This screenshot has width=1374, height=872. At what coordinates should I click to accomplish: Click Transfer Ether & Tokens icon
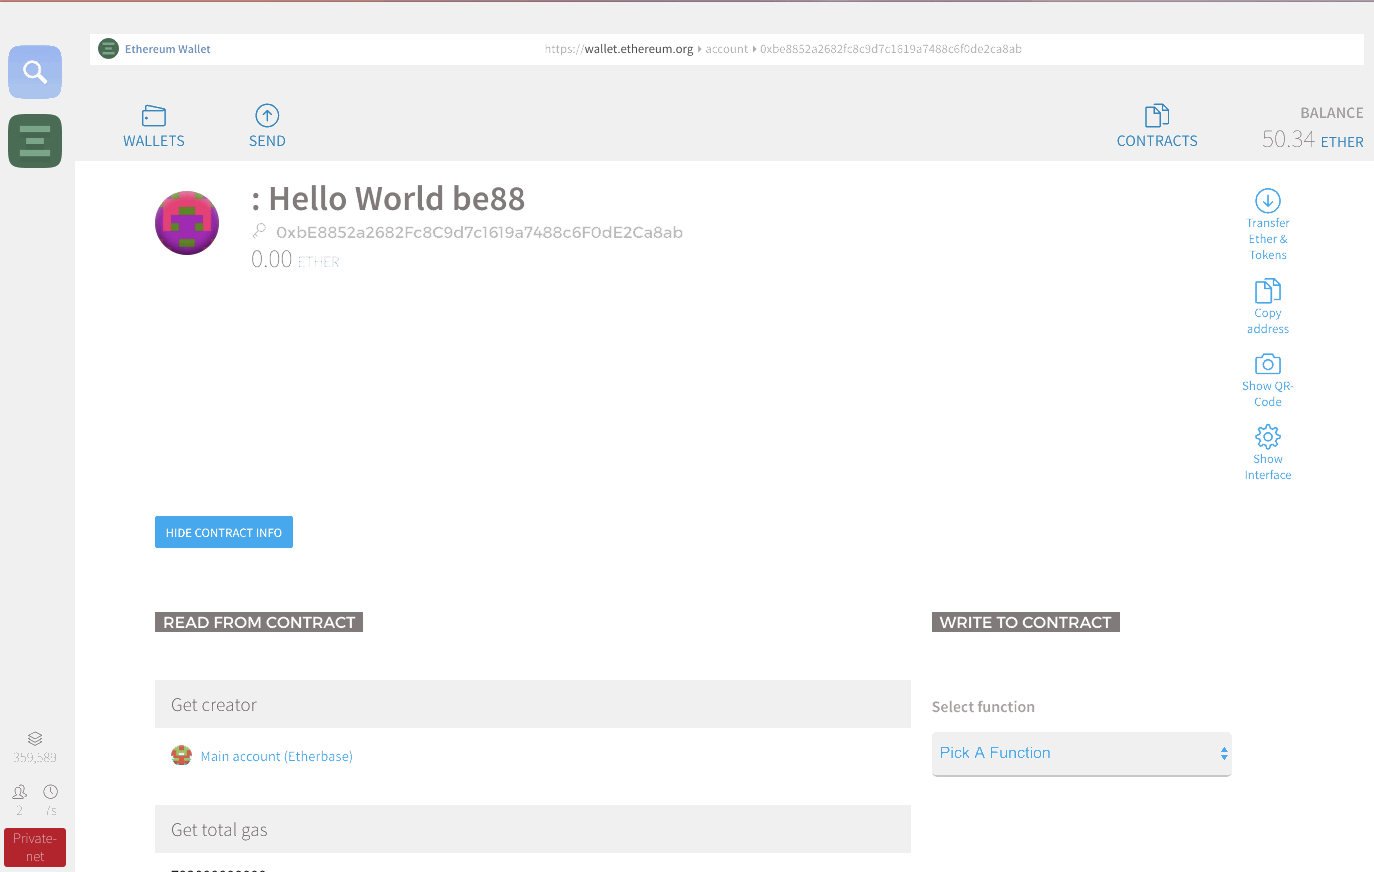[1268, 225]
